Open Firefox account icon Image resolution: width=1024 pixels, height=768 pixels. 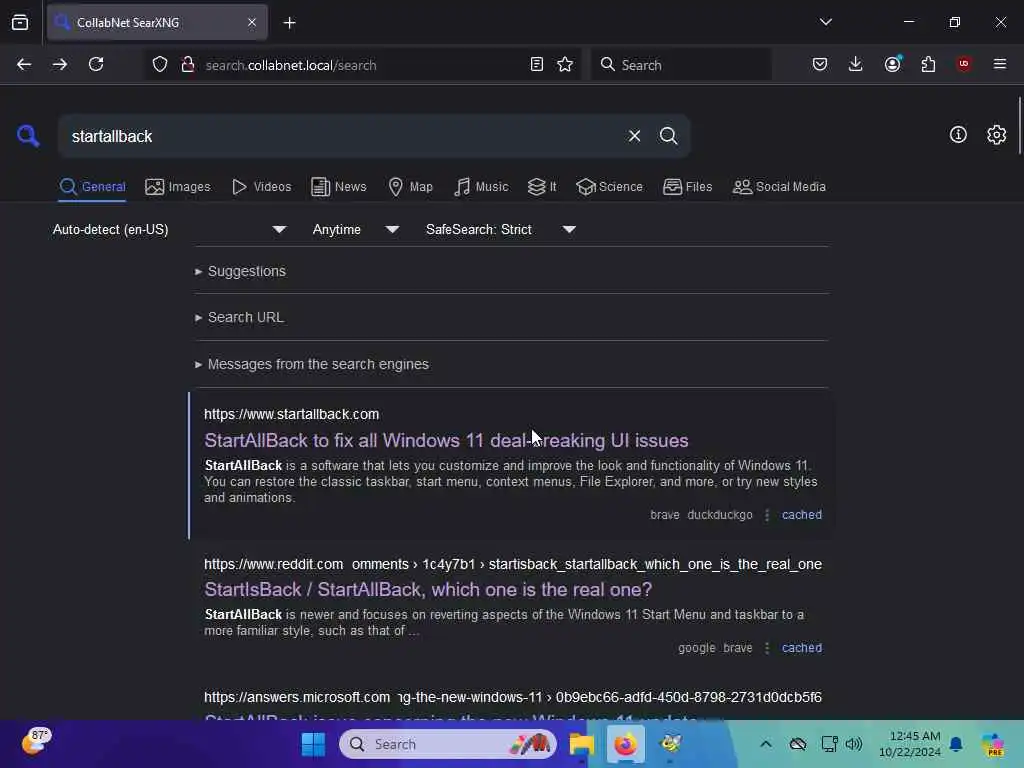[x=893, y=64]
